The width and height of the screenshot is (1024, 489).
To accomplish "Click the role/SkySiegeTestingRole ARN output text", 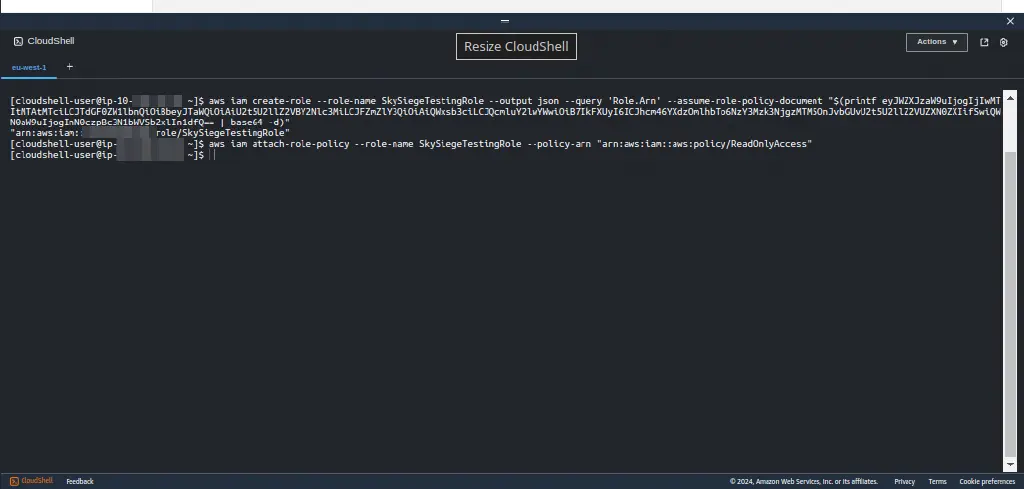I will [x=223, y=133].
